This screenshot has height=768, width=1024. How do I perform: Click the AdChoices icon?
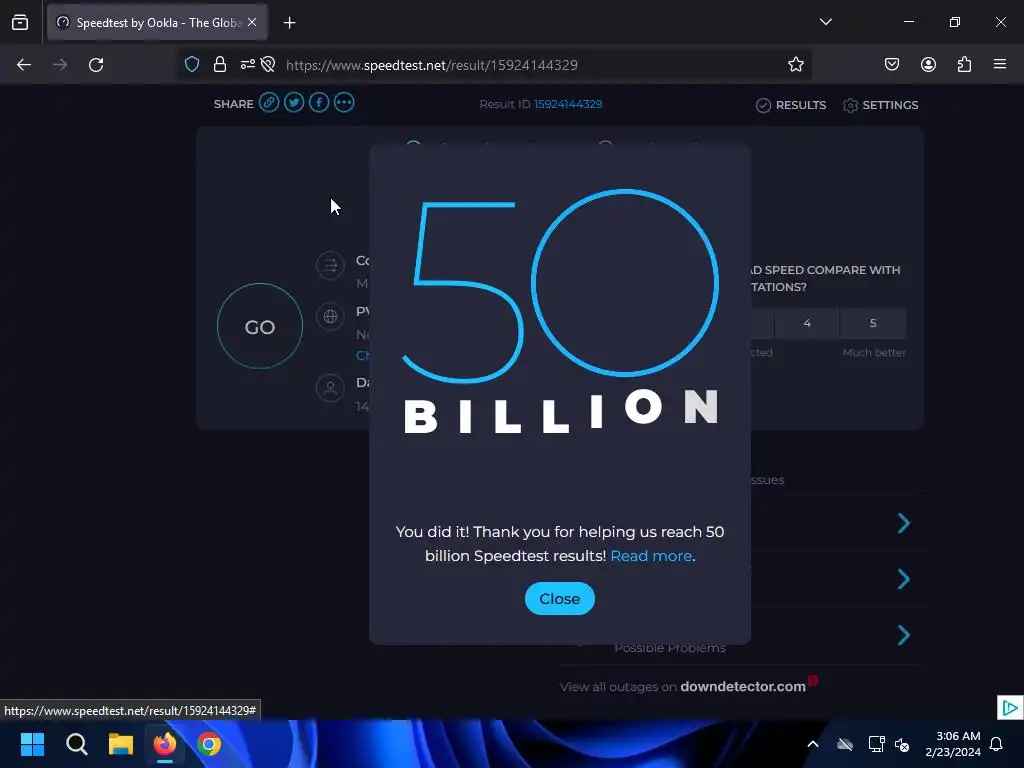[x=1010, y=707]
